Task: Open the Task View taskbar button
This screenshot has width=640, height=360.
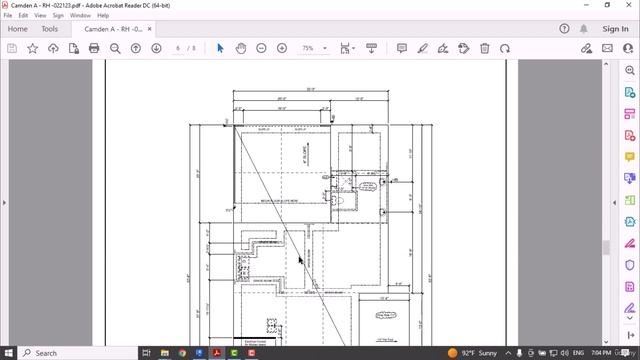Action: pyautogui.click(x=147, y=353)
